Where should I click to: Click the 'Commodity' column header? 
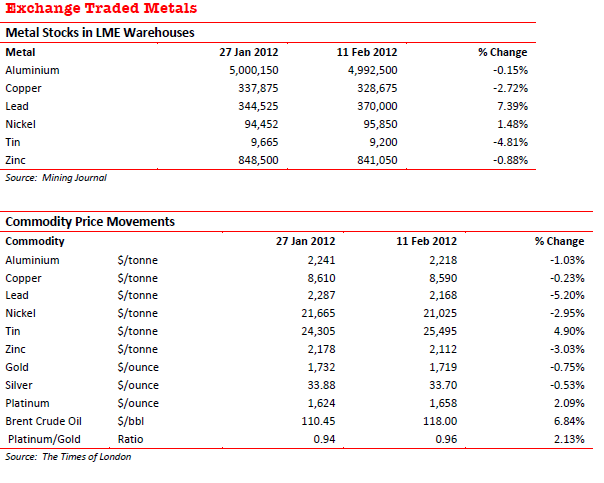point(35,241)
